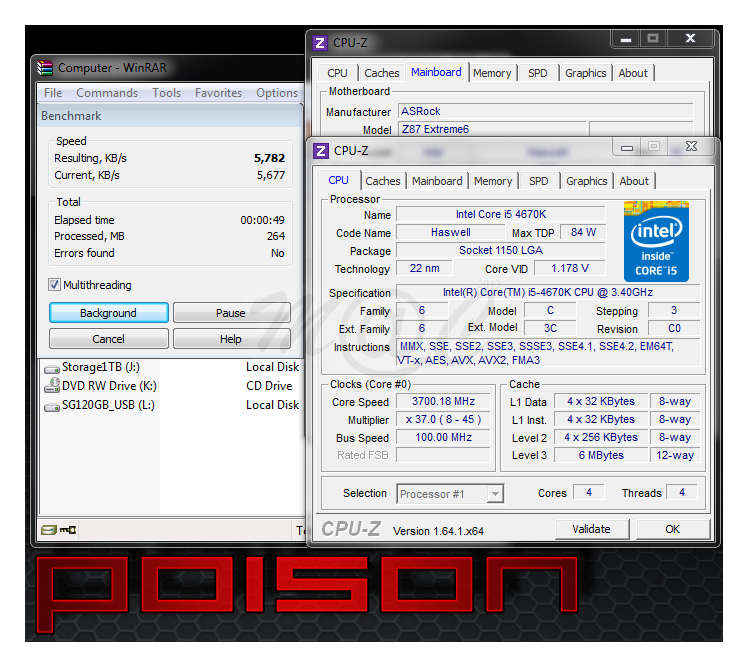
Task: Click the key icon in WinRAR status bar
Action: click(68, 529)
